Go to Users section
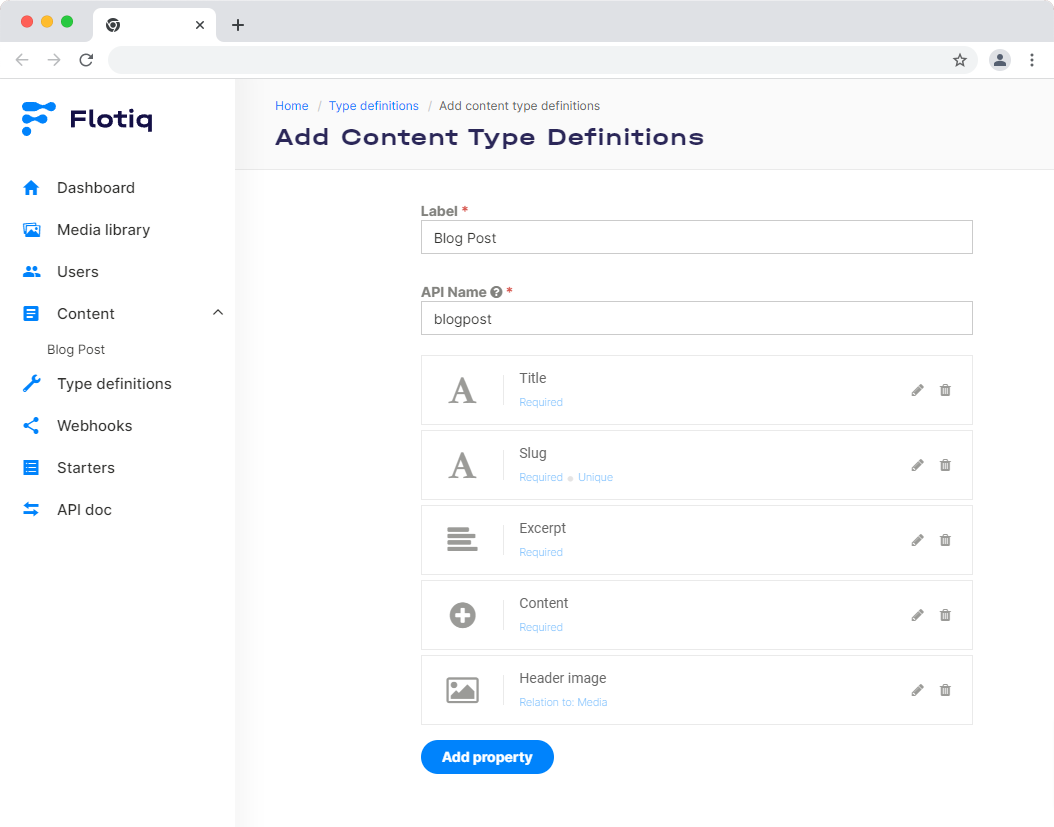Screen dimensions: 1054x827 pyautogui.click(x=78, y=272)
